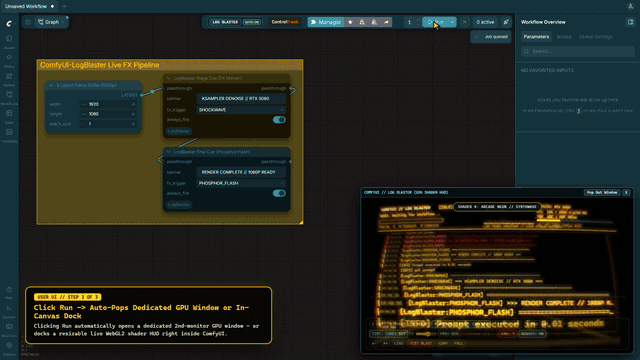Image resolution: width=640 pixels, height=360 pixels.
Task: Collapse the LogBlaster Final Cue node
Action: [168, 152]
